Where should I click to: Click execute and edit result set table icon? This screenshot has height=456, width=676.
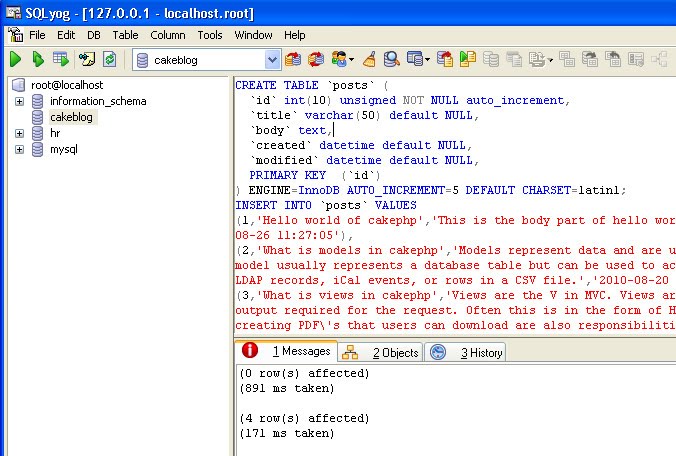click(x=61, y=59)
